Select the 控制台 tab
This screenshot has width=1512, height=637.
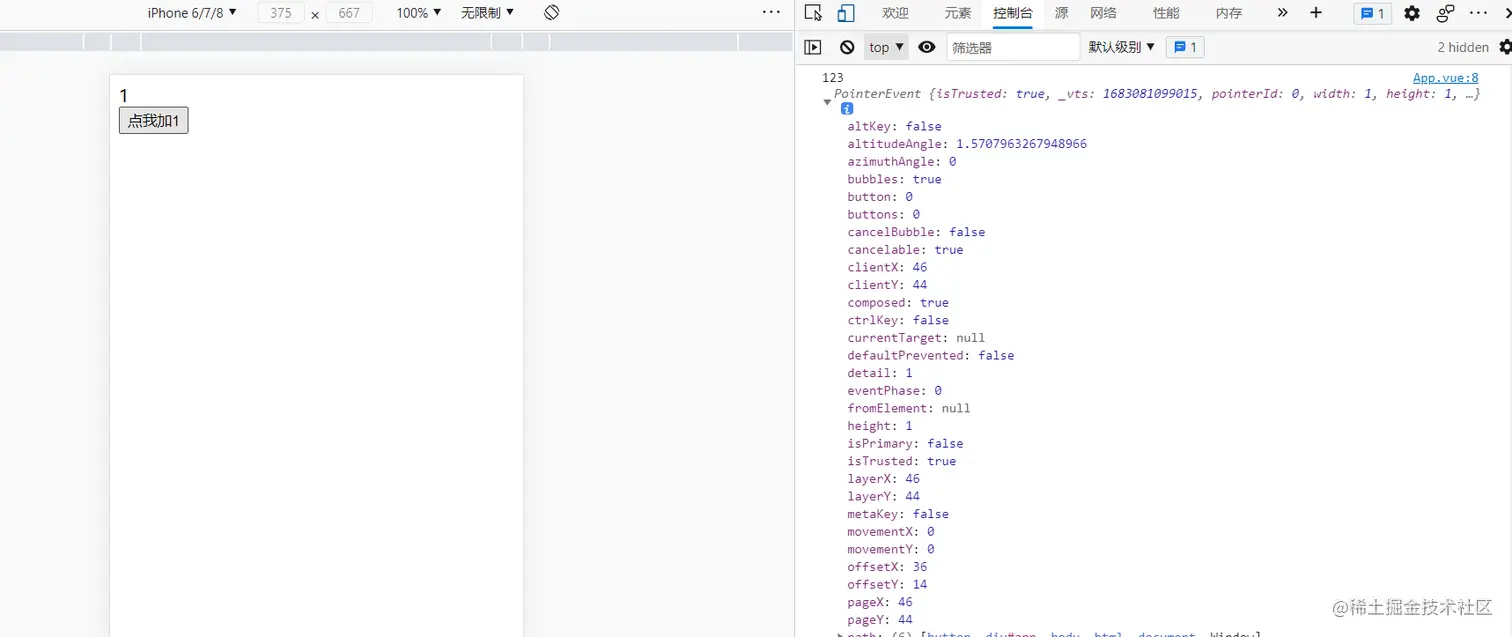[1013, 13]
